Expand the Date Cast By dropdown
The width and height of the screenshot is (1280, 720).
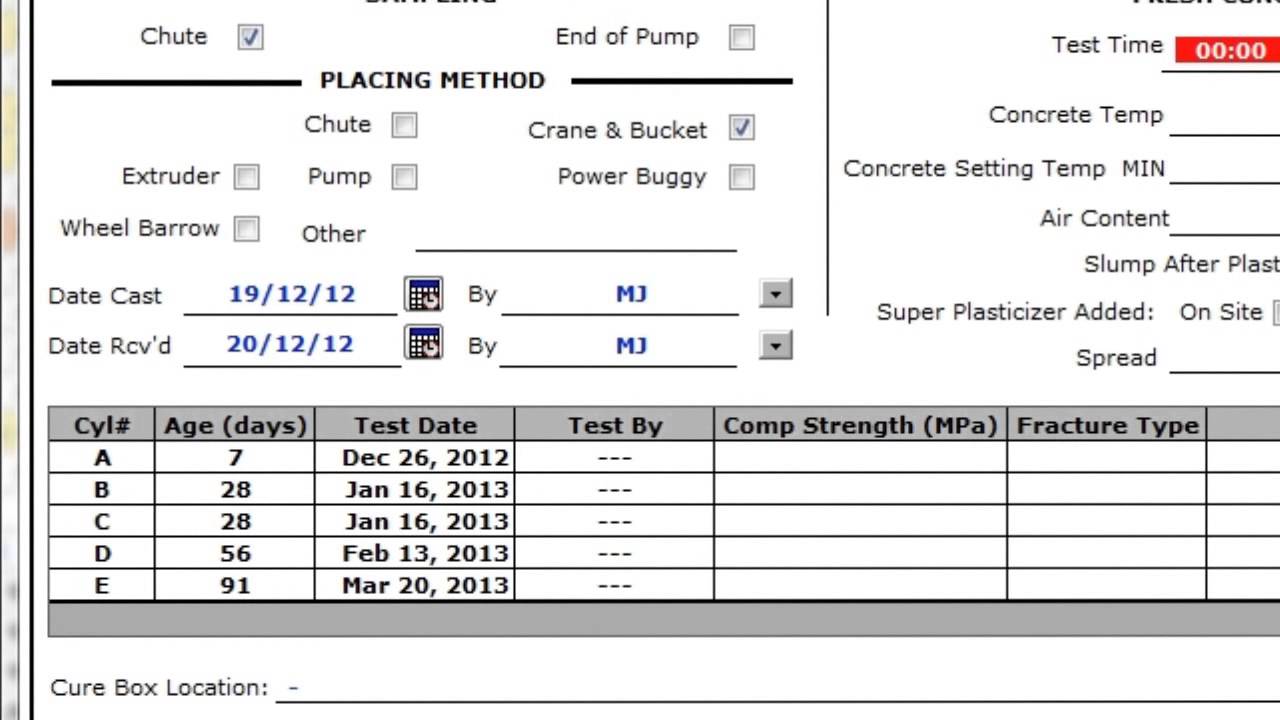(x=776, y=294)
